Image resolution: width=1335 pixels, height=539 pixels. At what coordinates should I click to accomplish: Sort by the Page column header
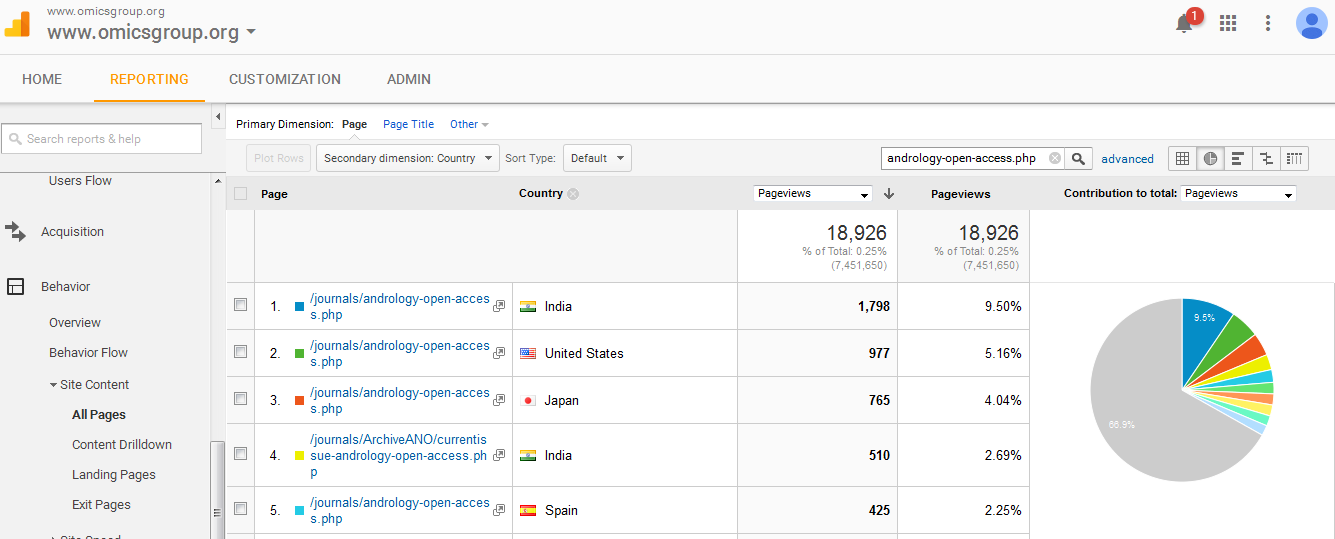pos(274,194)
